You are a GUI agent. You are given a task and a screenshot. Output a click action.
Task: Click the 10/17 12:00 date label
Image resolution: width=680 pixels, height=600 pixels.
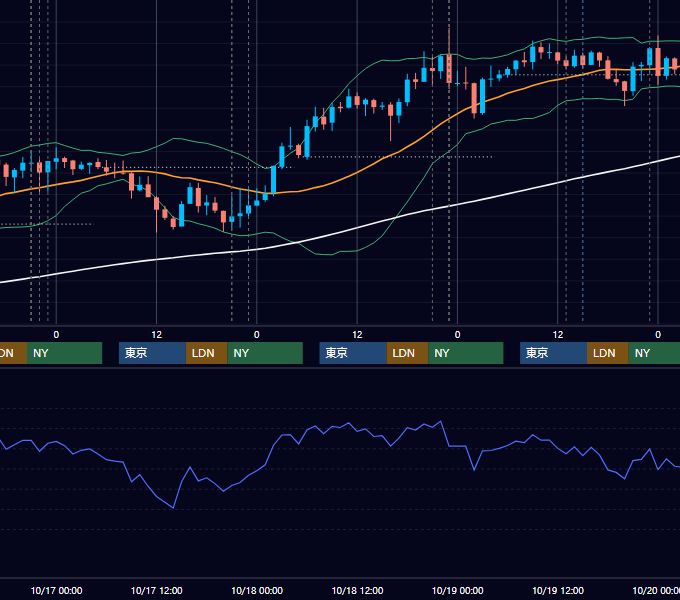coord(157,590)
